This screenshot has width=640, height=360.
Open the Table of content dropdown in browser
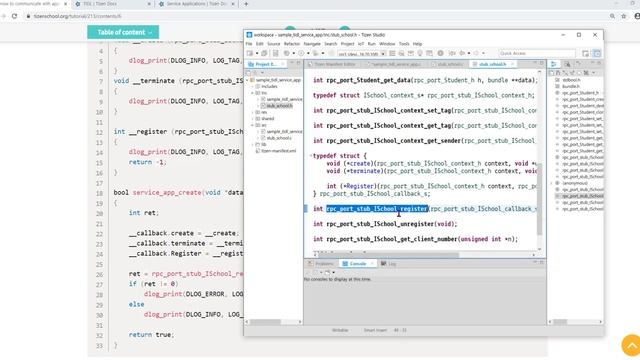pos(123,32)
